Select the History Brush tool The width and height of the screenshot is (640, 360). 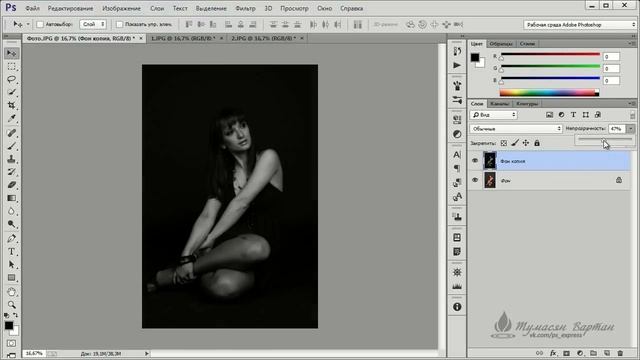(11, 172)
